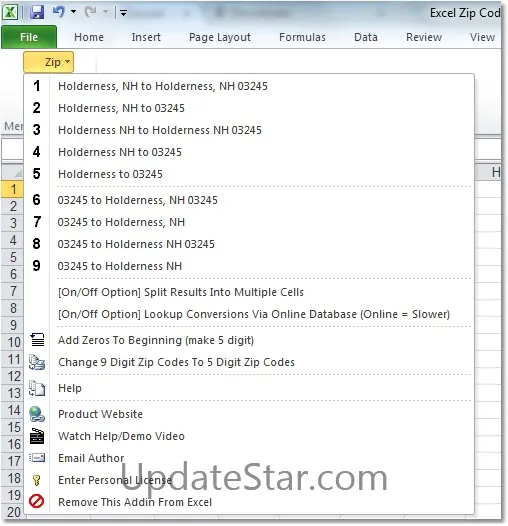508x526 pixels.
Task: Click the clapperboard video icon
Action: [37, 436]
